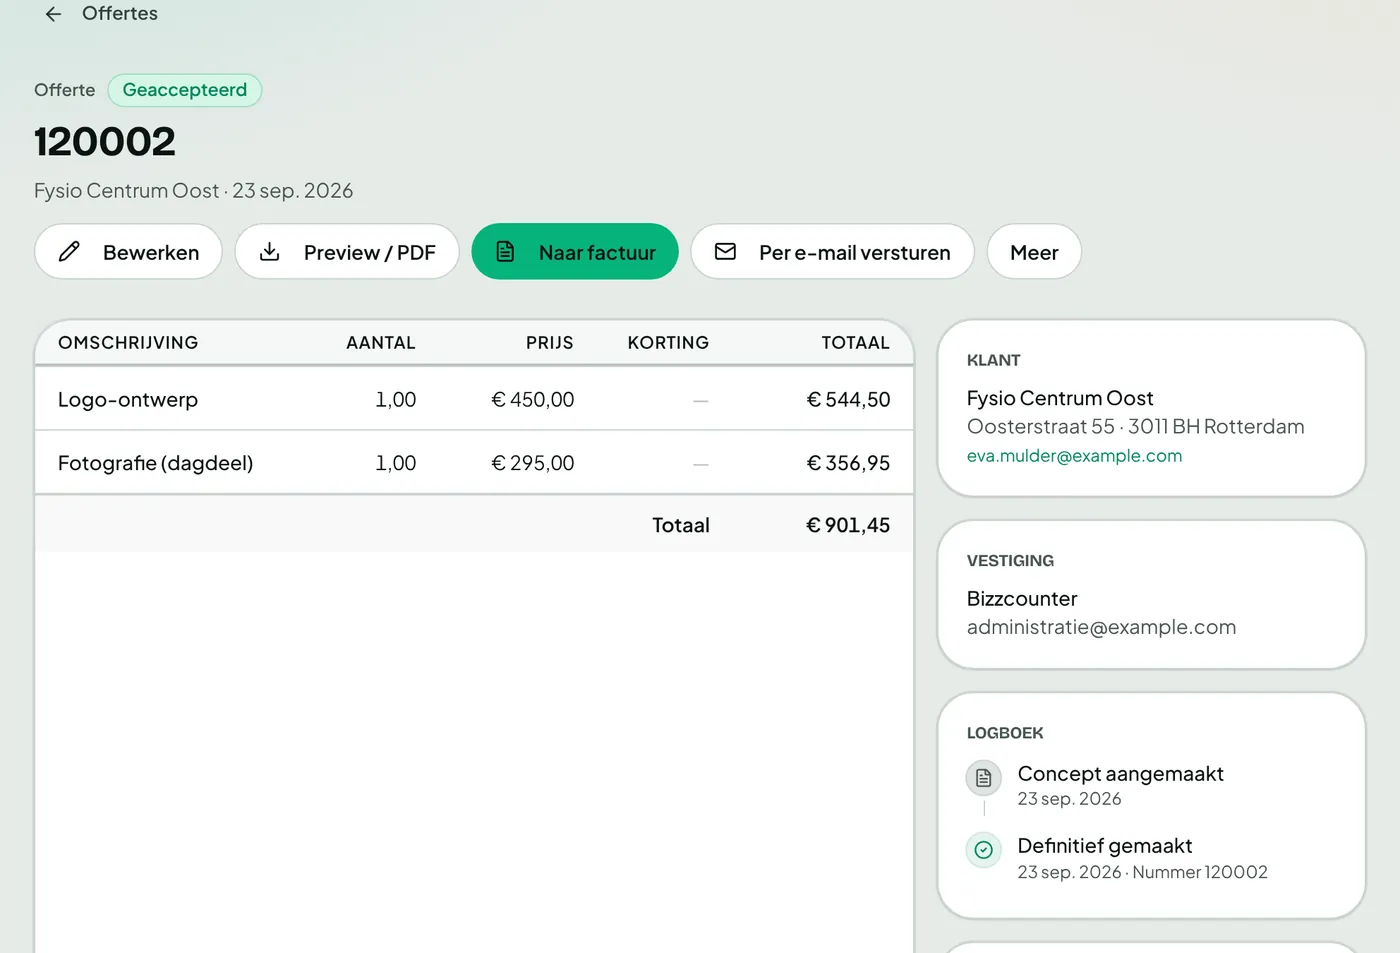Click the document icon on Naar factuur
The height and width of the screenshot is (953, 1400).
pyautogui.click(x=506, y=252)
